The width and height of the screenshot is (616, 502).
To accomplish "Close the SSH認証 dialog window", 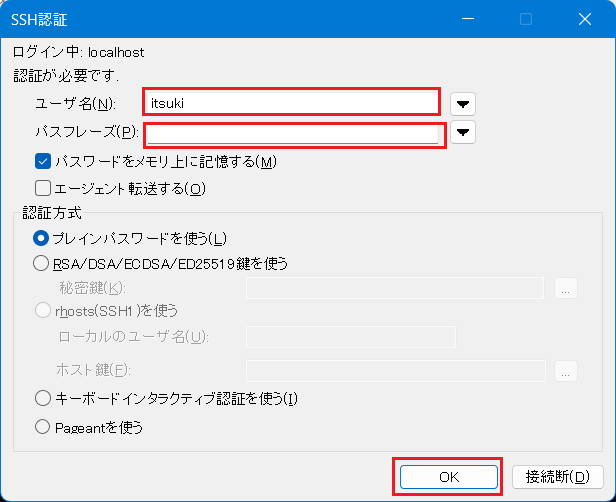I will coord(585,19).
